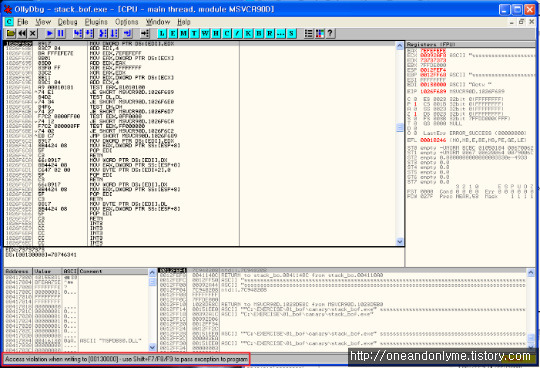
Task: Click info line DS:[00130000]=78746341
Action: pos(41,255)
